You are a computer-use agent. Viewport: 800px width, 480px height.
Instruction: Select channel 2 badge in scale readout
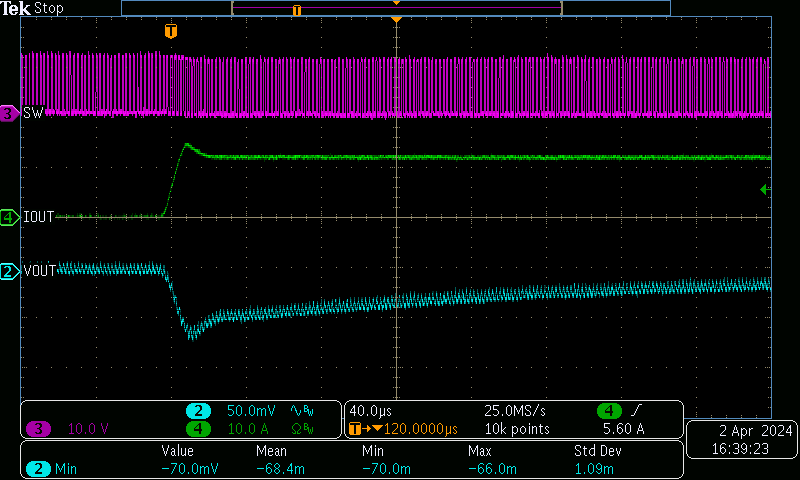coord(199,412)
